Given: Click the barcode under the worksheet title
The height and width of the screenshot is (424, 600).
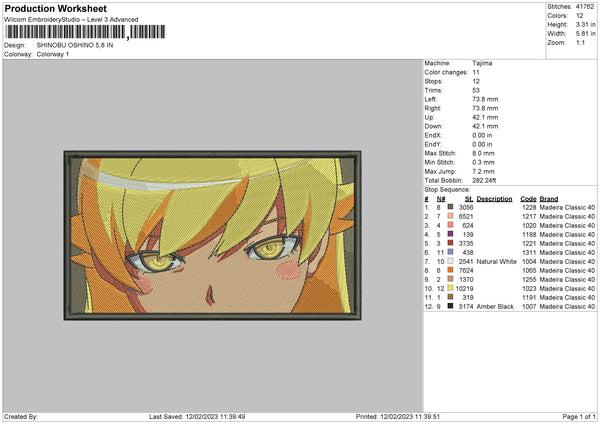Looking at the screenshot, I should (x=85, y=32).
